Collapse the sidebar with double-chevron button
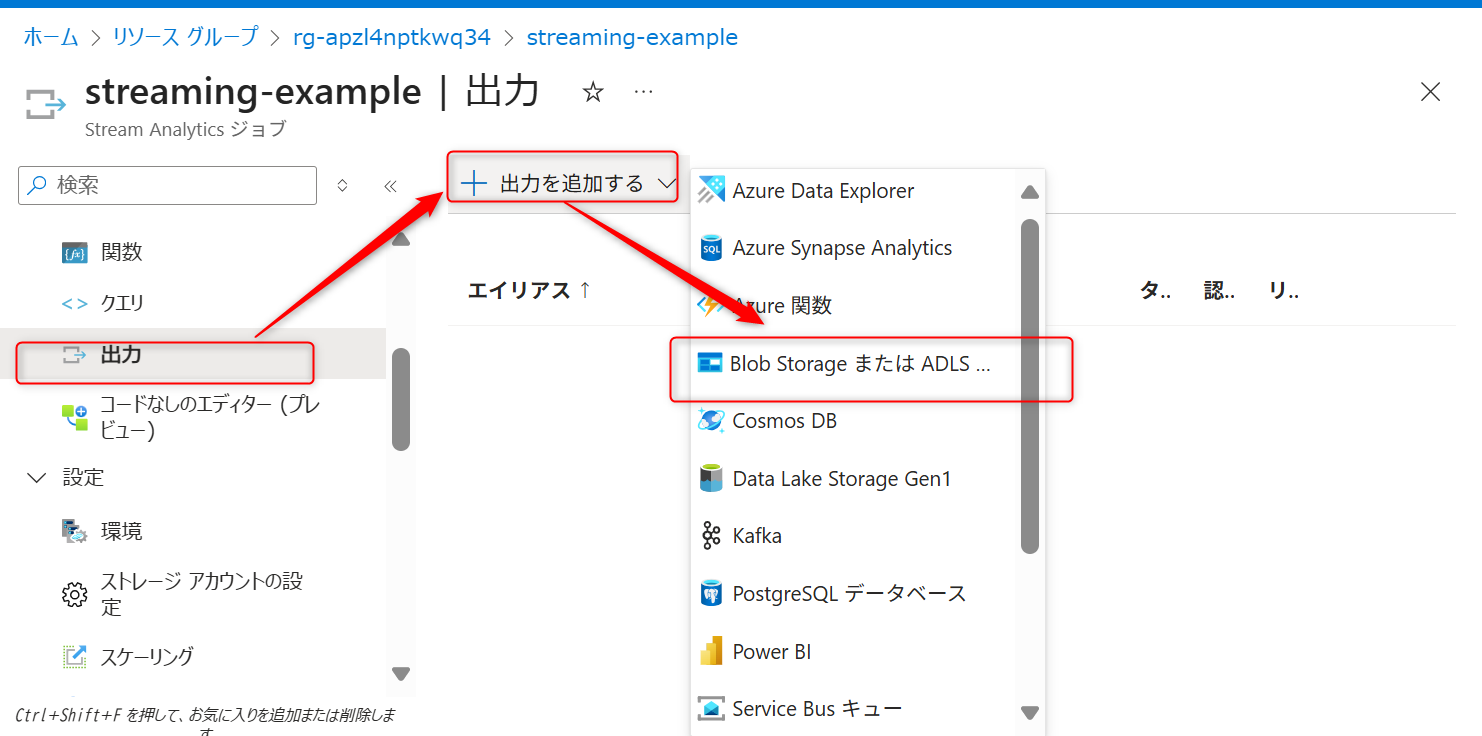The width and height of the screenshot is (1482, 736). pos(391,186)
